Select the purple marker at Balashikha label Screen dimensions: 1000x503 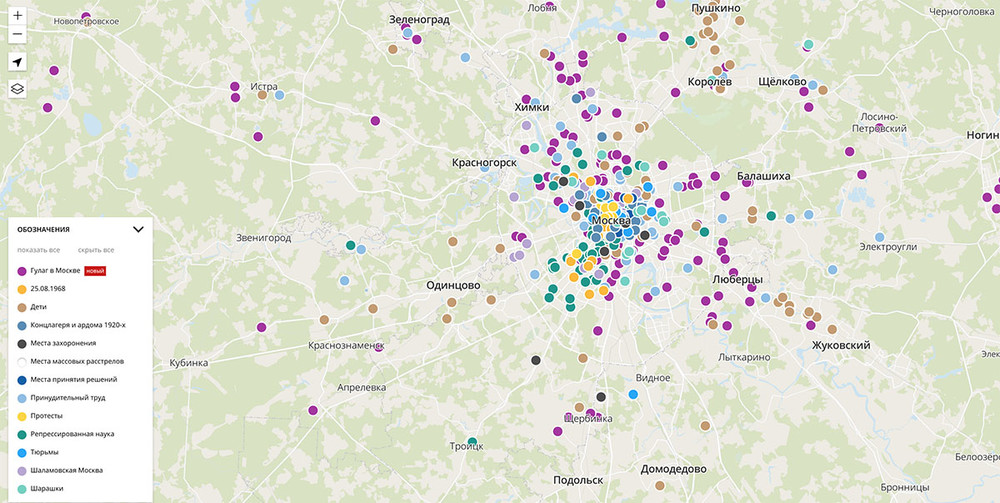click(x=747, y=183)
